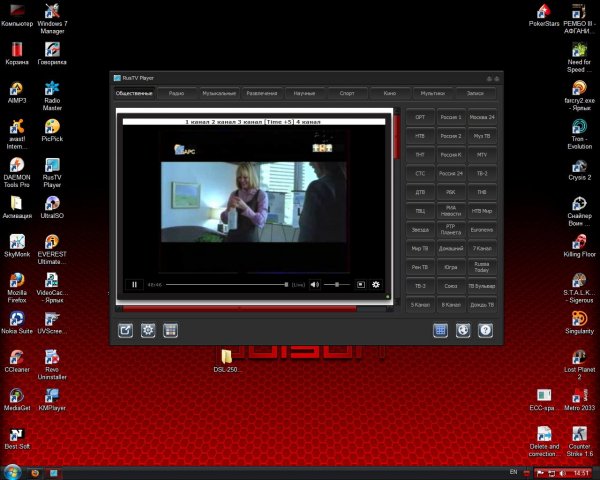
Task: Open the Windows Start menu orb
Action: [12, 473]
